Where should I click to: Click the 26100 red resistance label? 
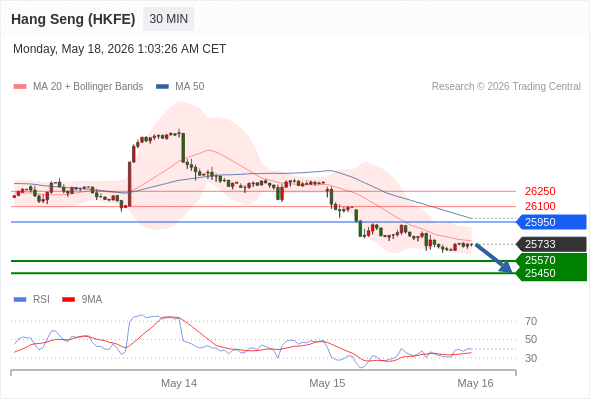tap(540, 206)
